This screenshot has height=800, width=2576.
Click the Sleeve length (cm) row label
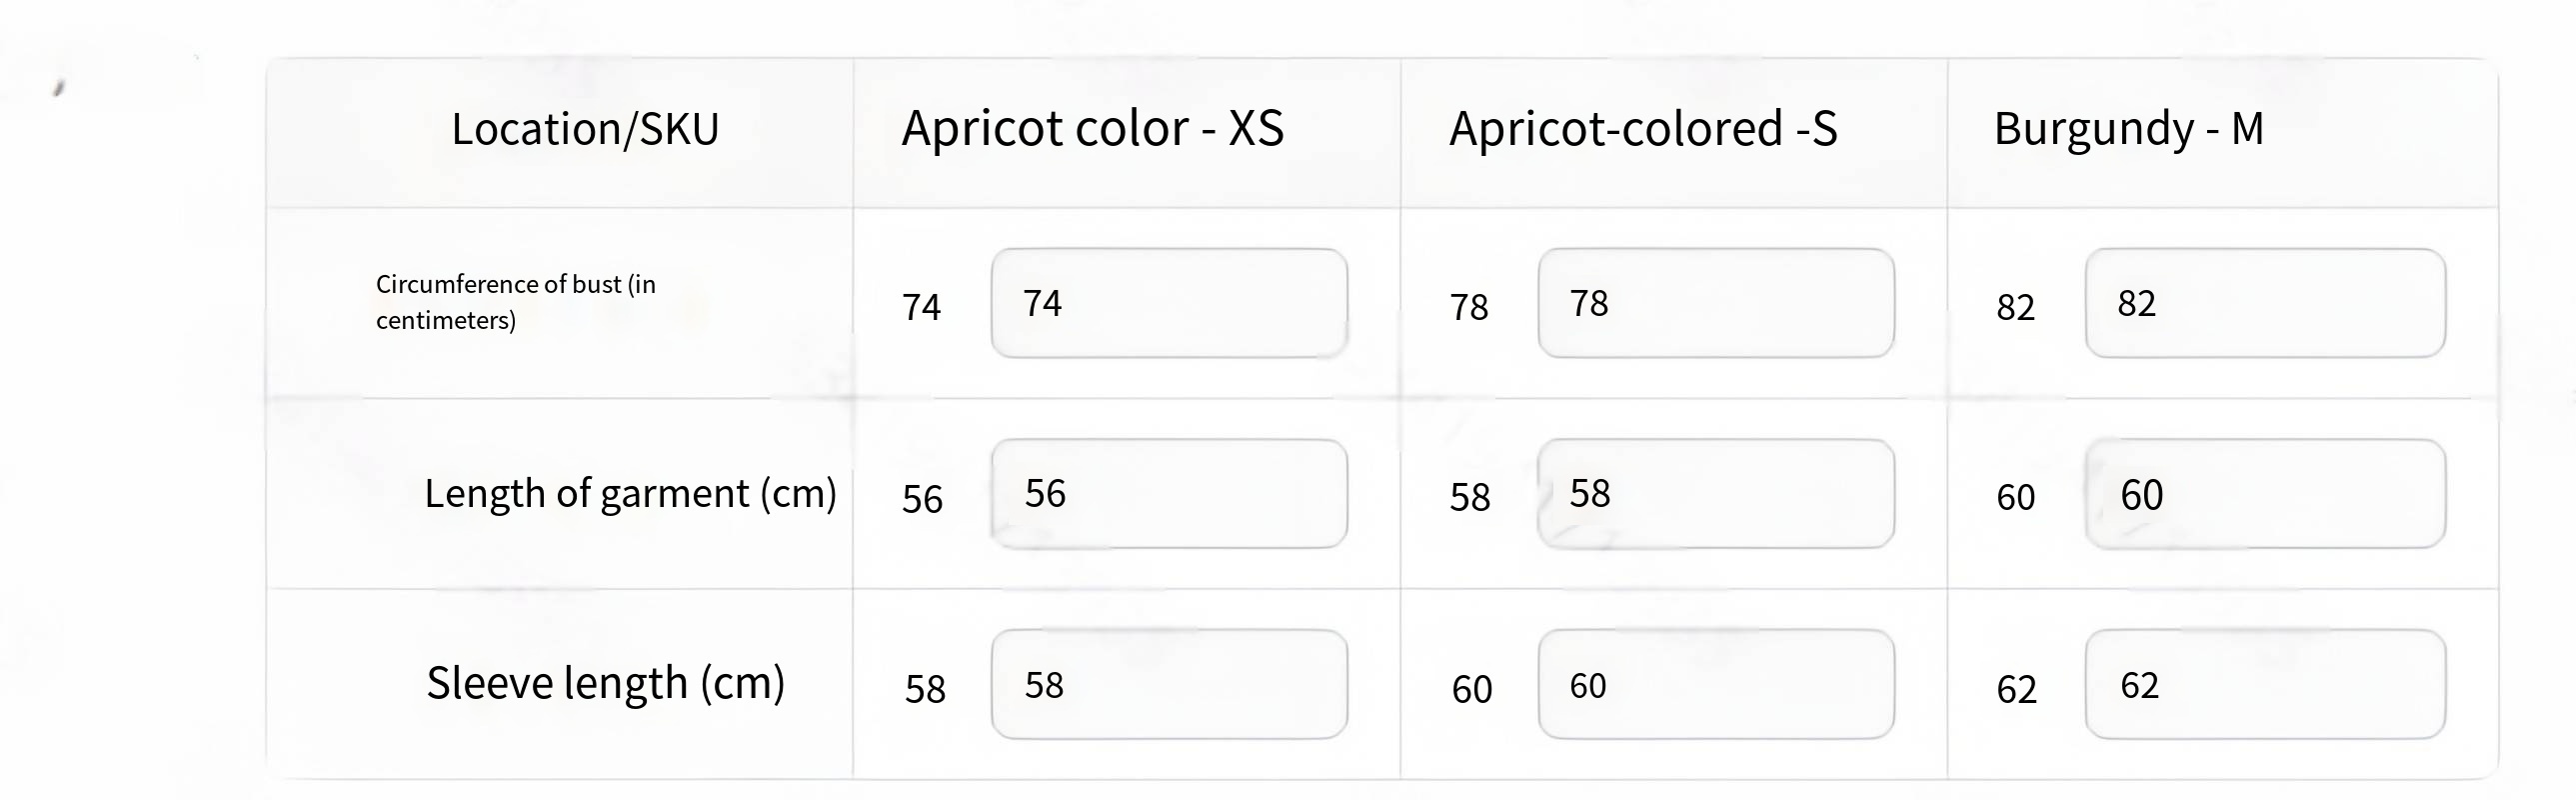[x=605, y=684]
